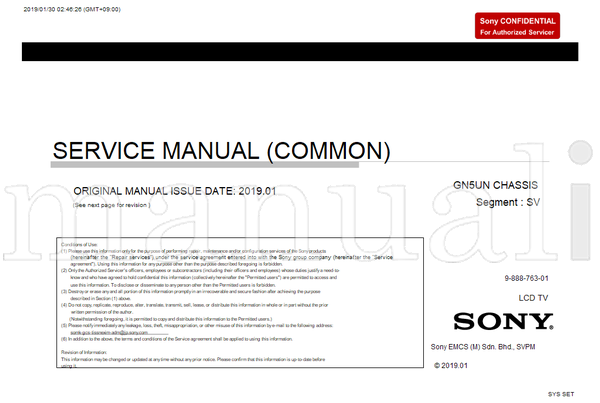Click the Sony EMCS (M) Sdn. Bhd. text
The width and height of the screenshot is (600, 403).
click(x=490, y=347)
